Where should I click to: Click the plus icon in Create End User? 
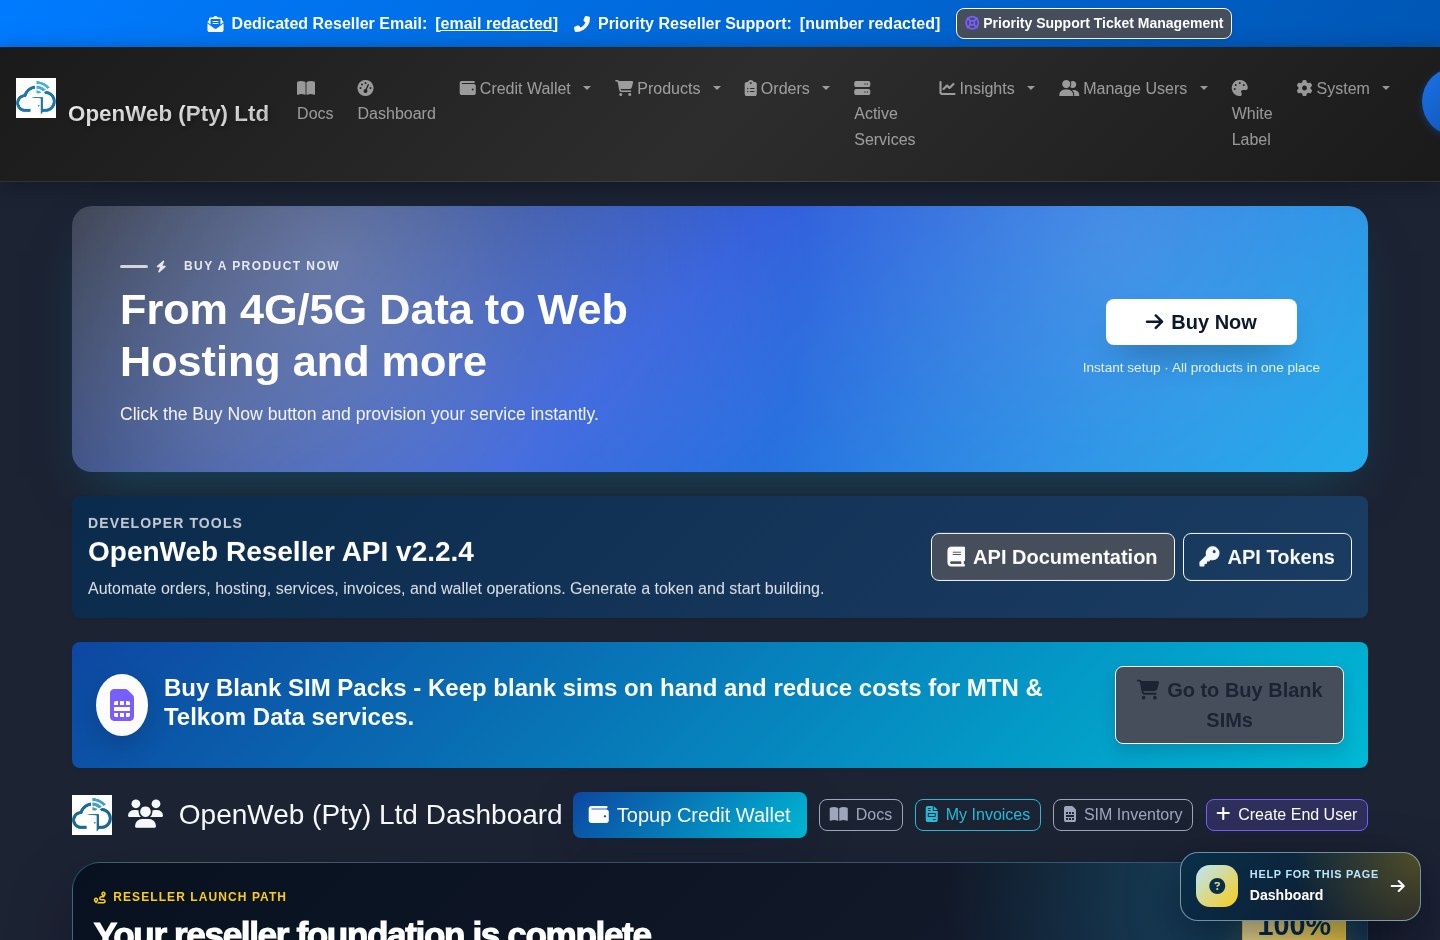pos(1223,814)
